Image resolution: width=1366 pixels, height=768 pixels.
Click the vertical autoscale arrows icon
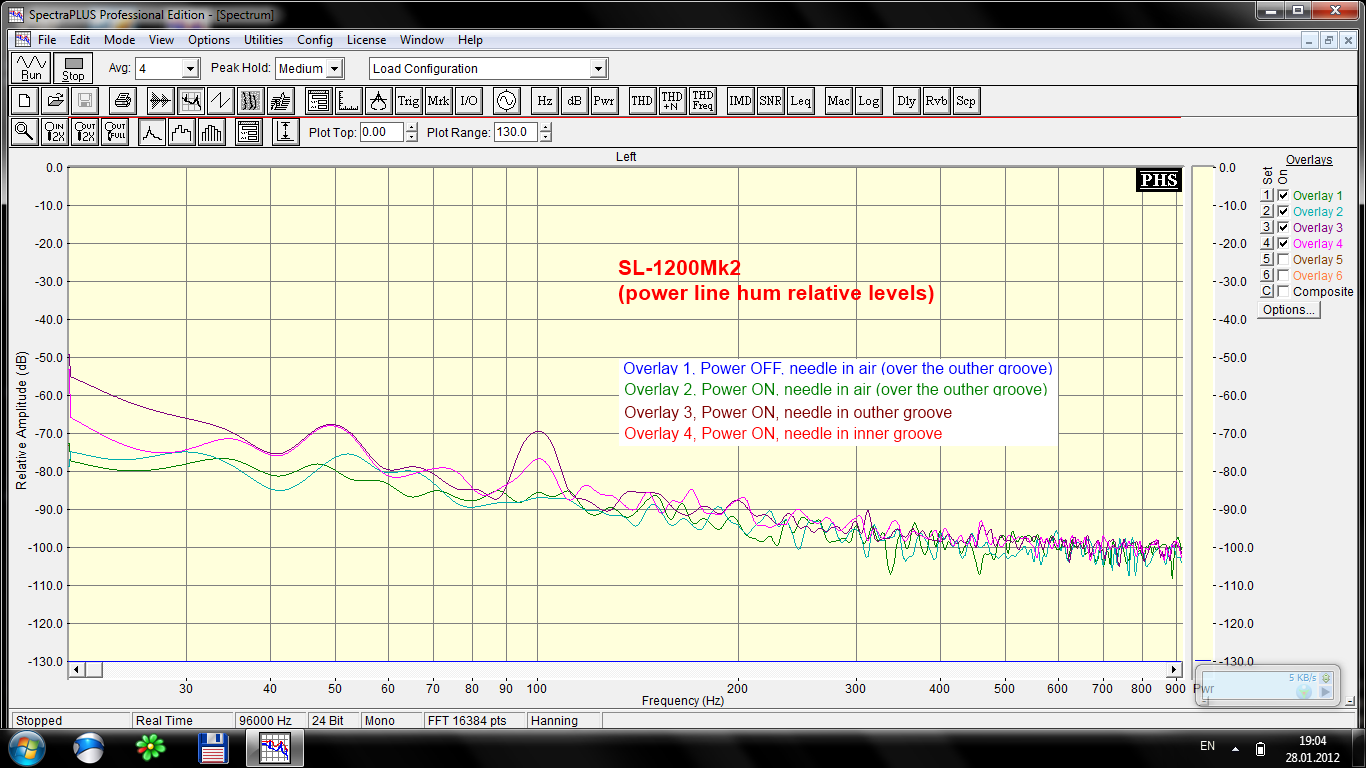(286, 131)
